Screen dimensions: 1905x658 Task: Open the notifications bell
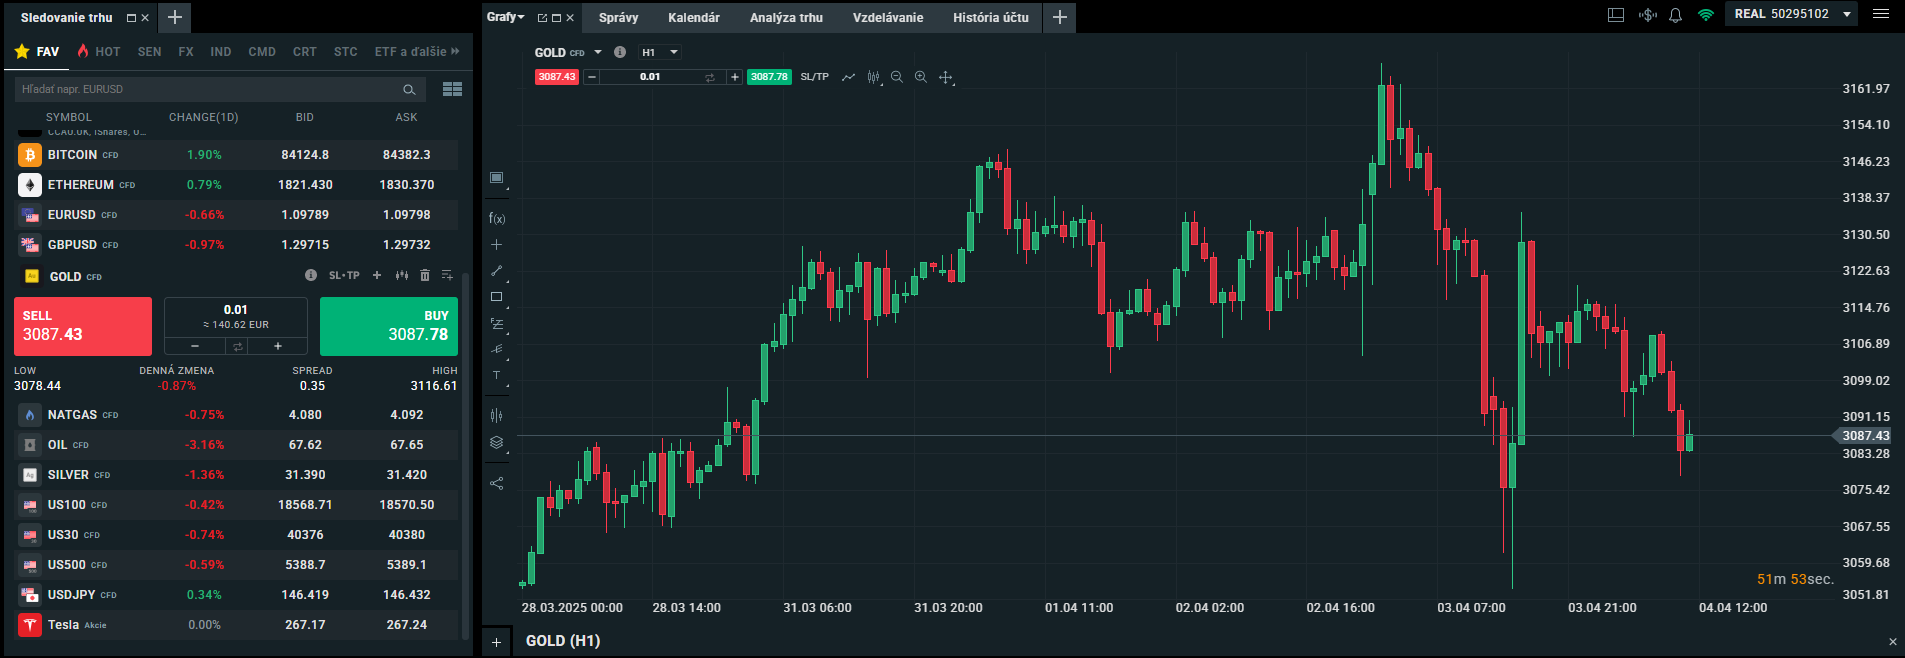pyautogui.click(x=1675, y=15)
